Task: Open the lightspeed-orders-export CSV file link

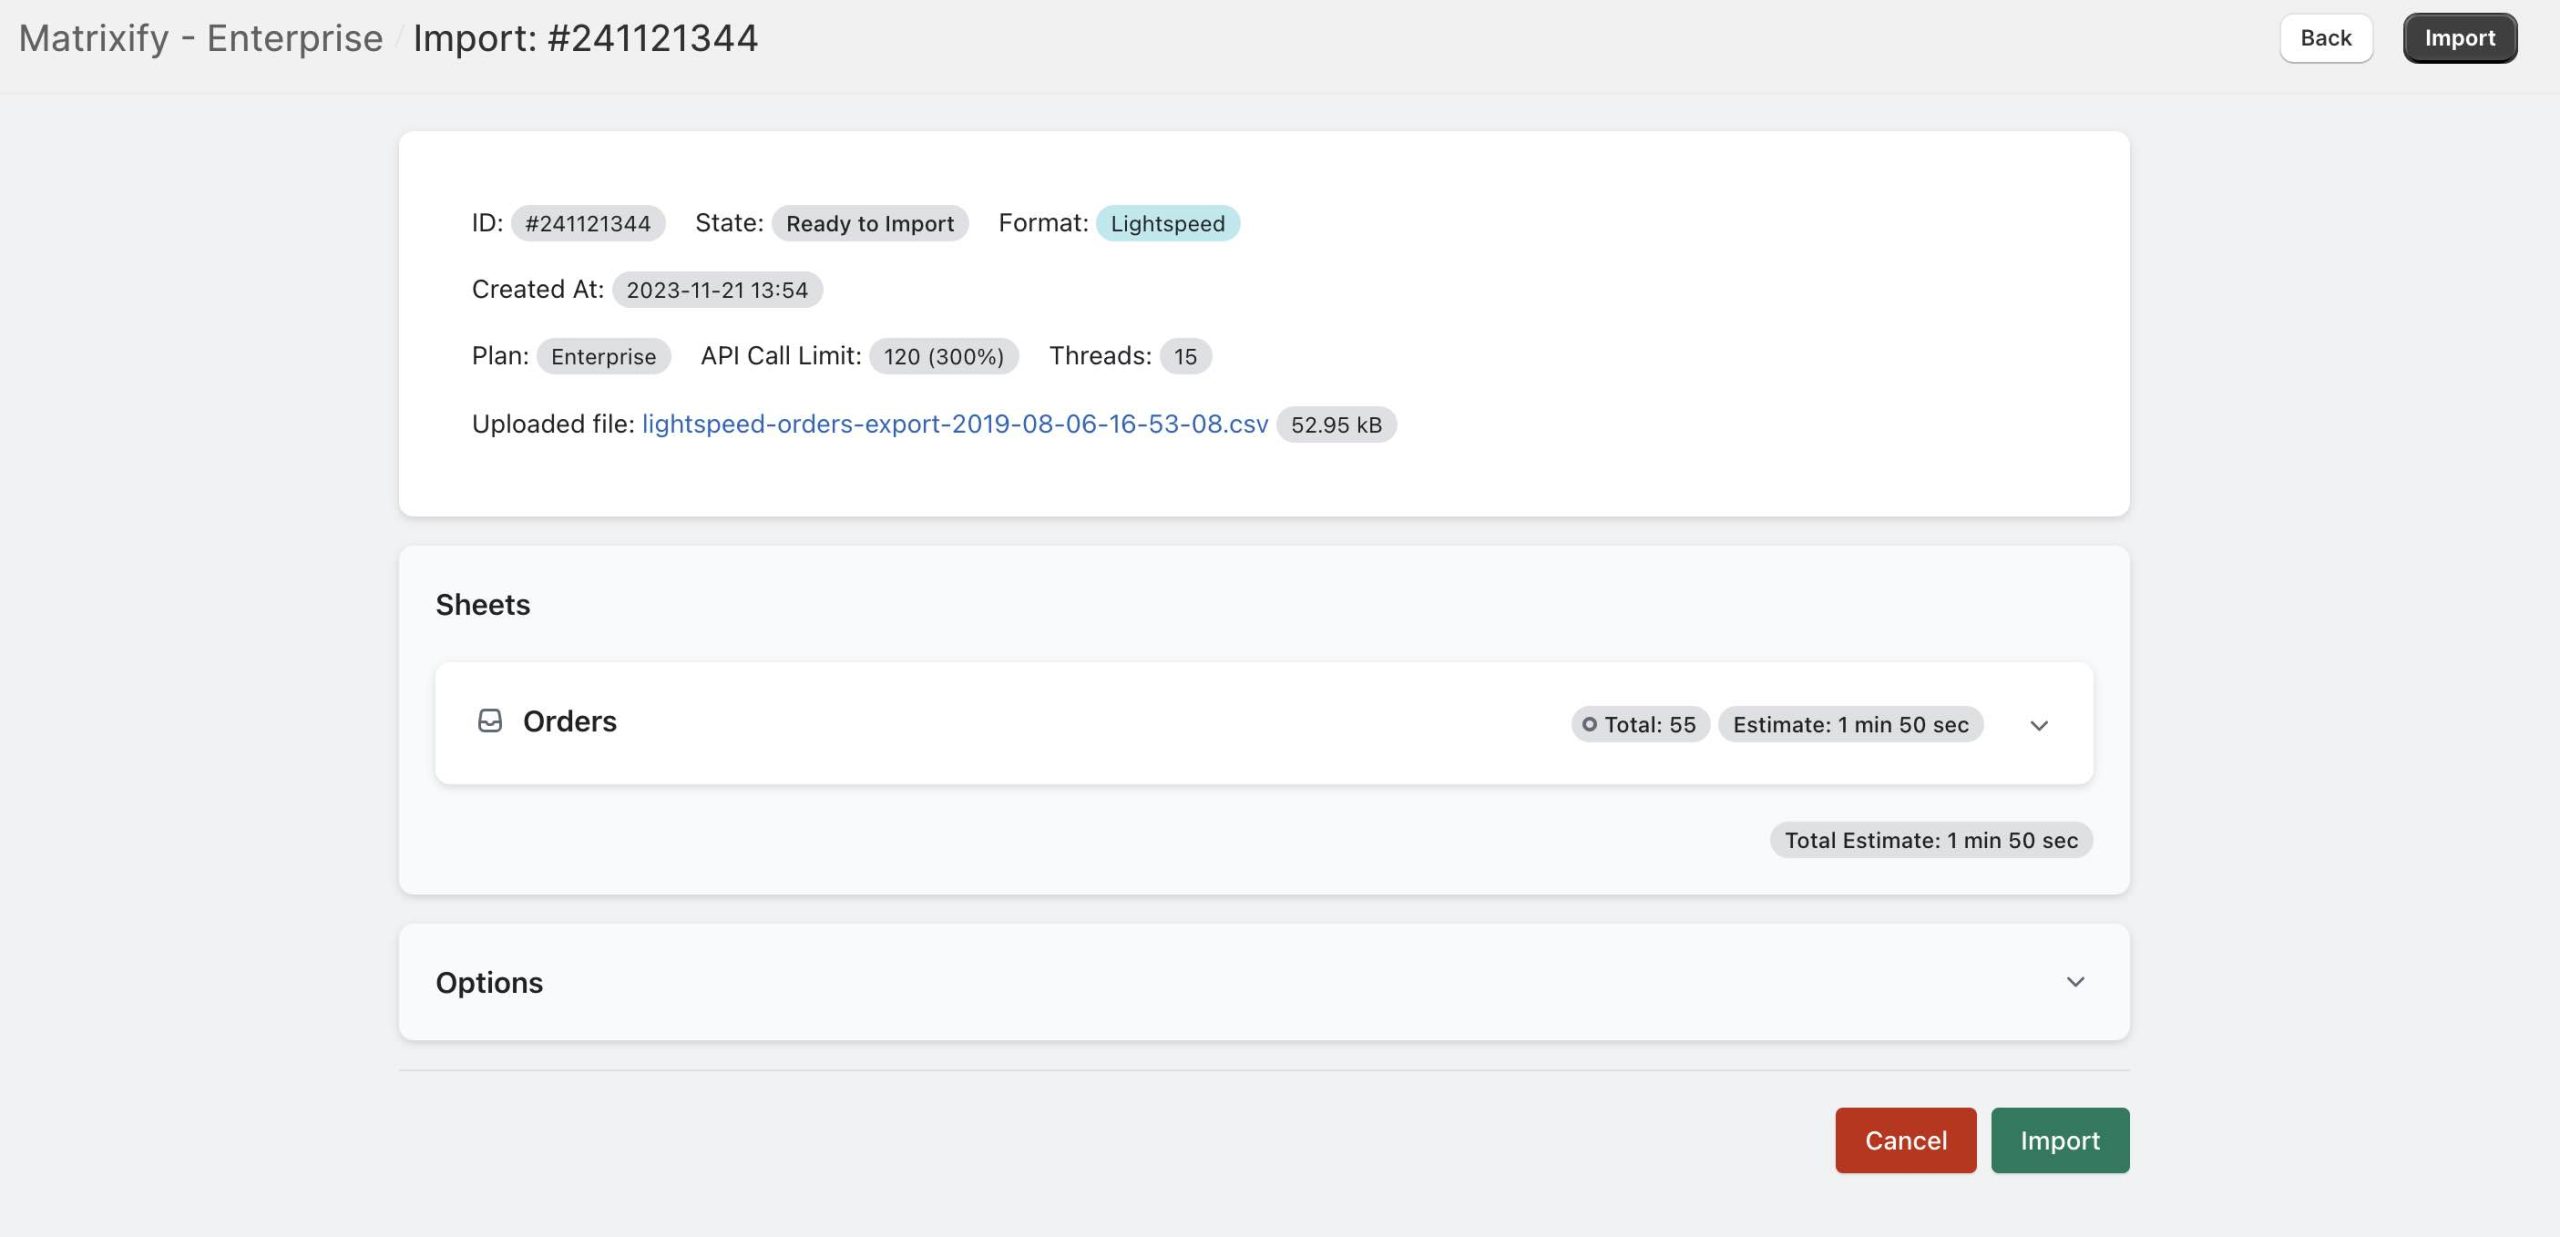Action: [x=954, y=424]
